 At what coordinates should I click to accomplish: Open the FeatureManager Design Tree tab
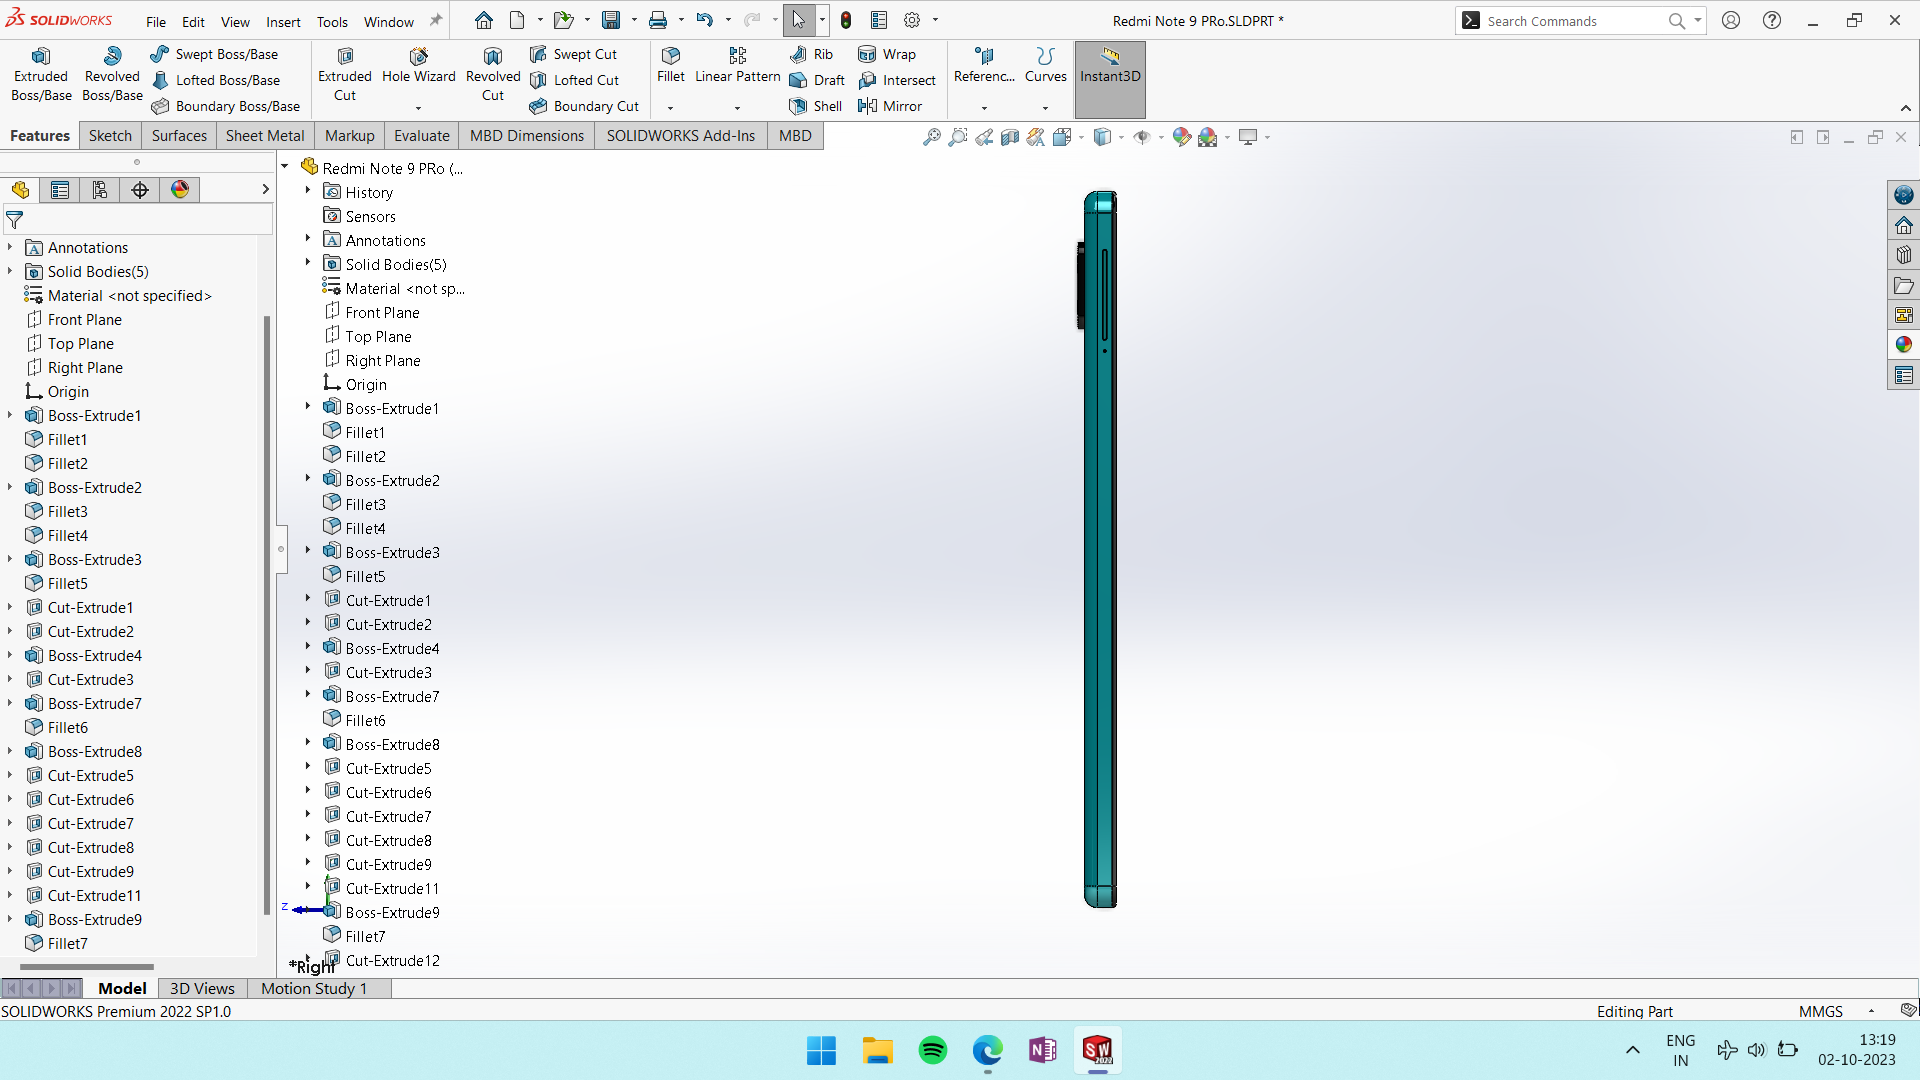[20, 190]
